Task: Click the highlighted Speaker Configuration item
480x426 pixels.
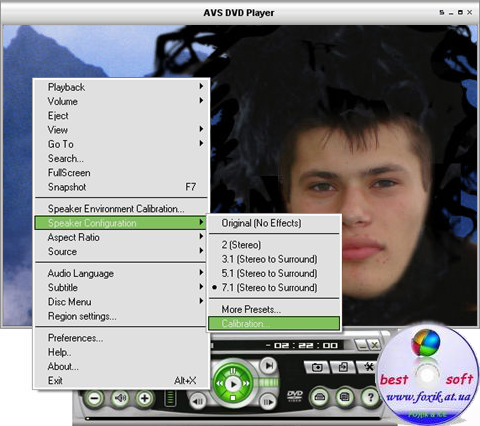Action: tap(120, 223)
